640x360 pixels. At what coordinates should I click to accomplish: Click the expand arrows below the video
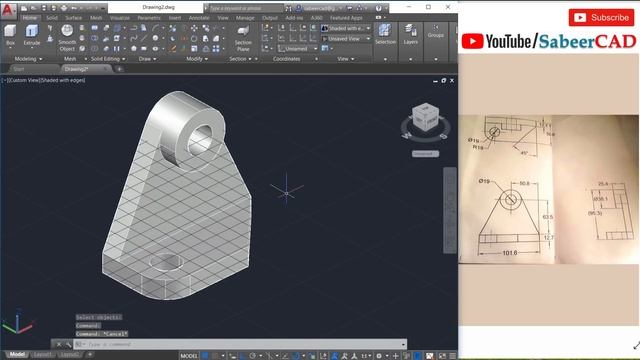point(636,345)
